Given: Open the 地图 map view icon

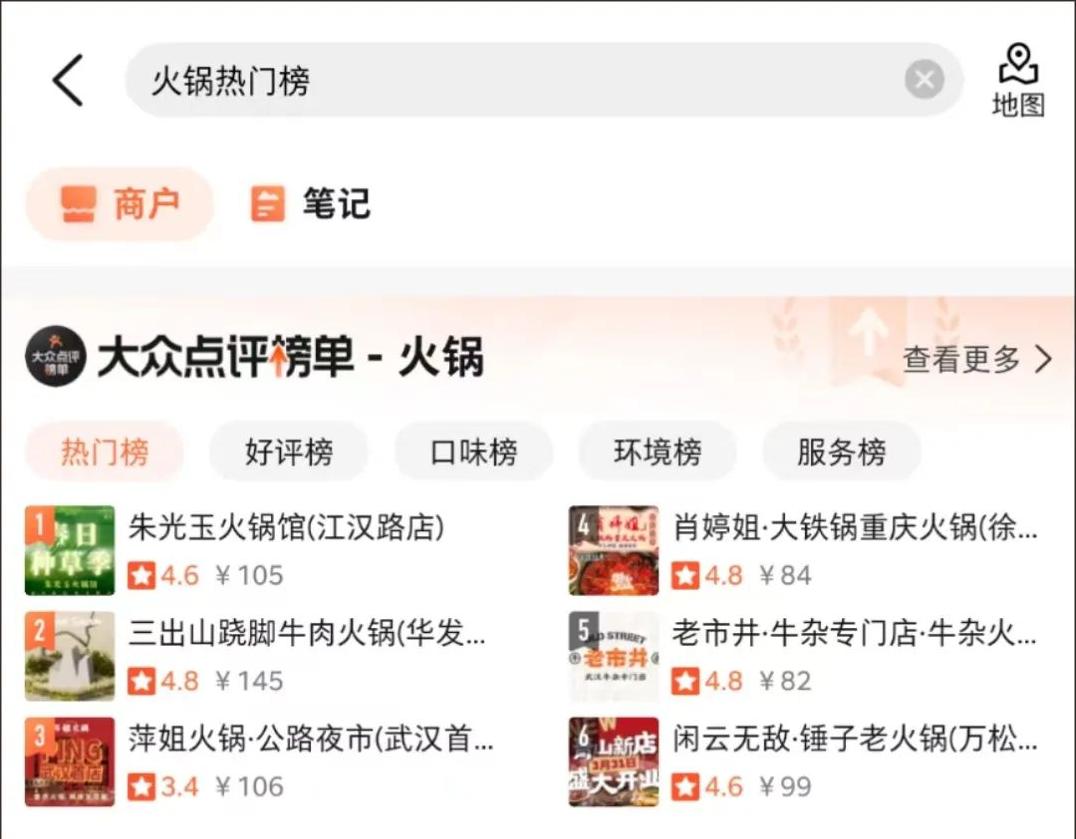Looking at the screenshot, I should pyautogui.click(x=1018, y=64).
